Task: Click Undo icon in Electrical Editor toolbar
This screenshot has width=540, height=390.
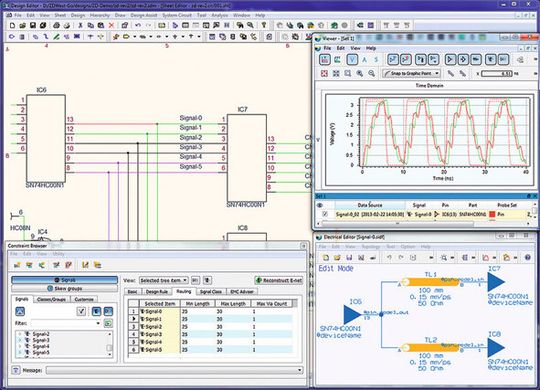Action: coord(389,257)
